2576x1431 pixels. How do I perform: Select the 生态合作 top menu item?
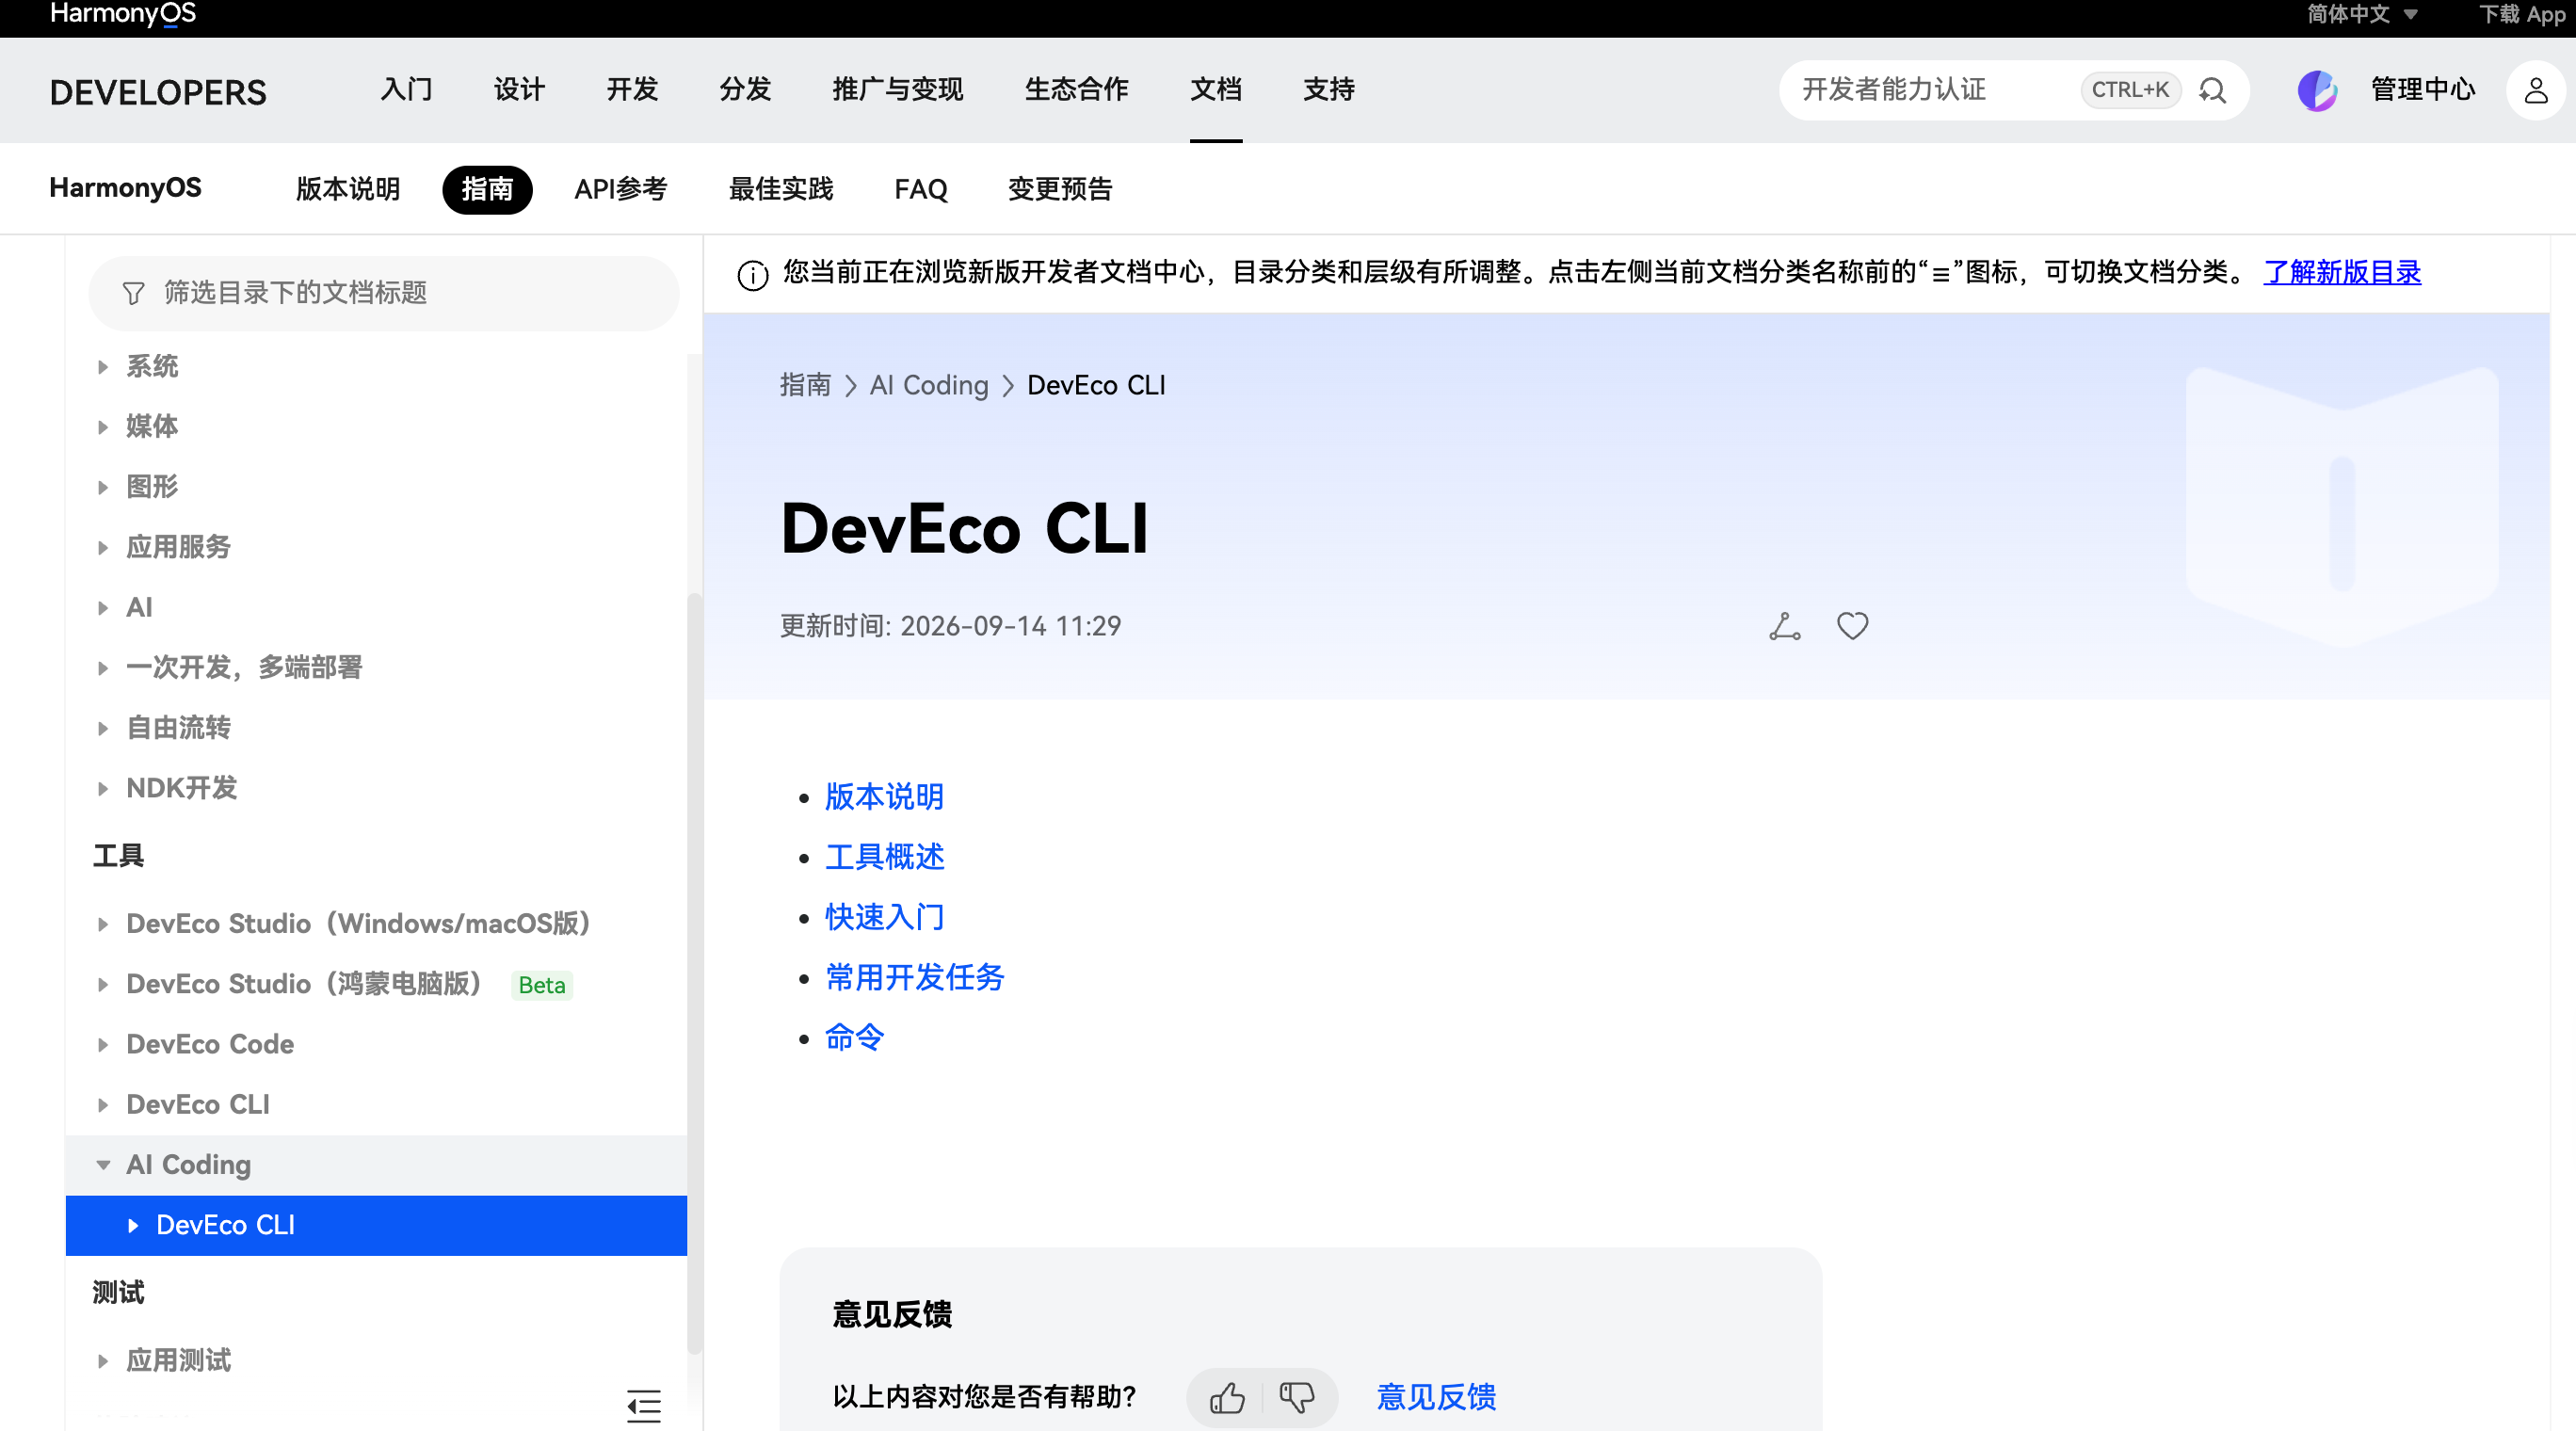coord(1076,90)
